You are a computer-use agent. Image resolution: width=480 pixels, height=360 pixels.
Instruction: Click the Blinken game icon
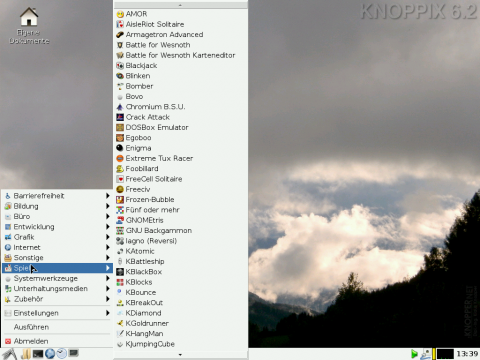pos(120,76)
